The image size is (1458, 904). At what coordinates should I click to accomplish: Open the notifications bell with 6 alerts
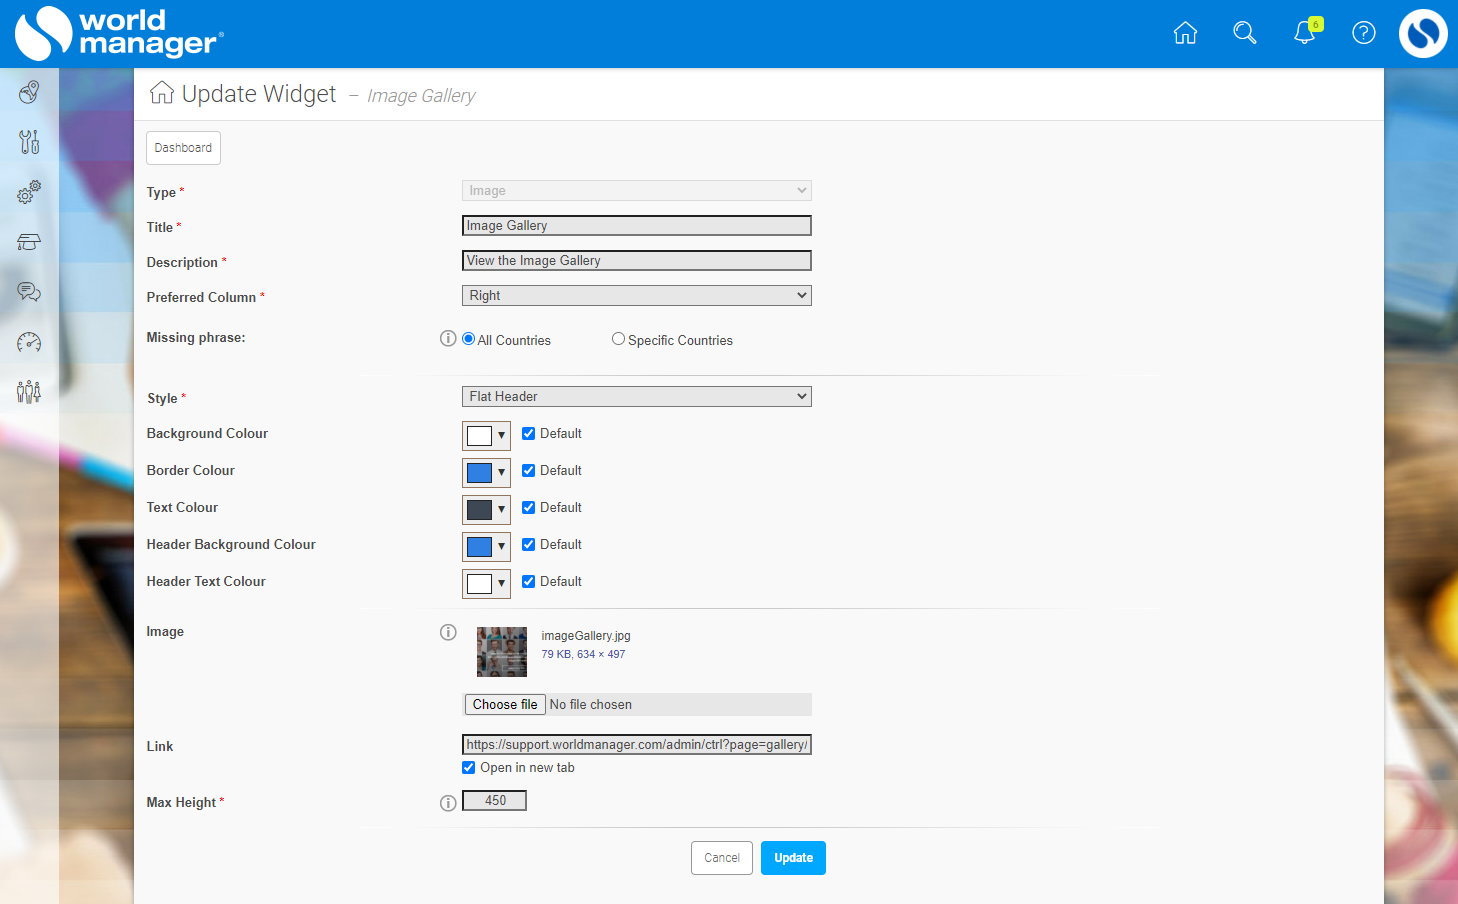1304,33
